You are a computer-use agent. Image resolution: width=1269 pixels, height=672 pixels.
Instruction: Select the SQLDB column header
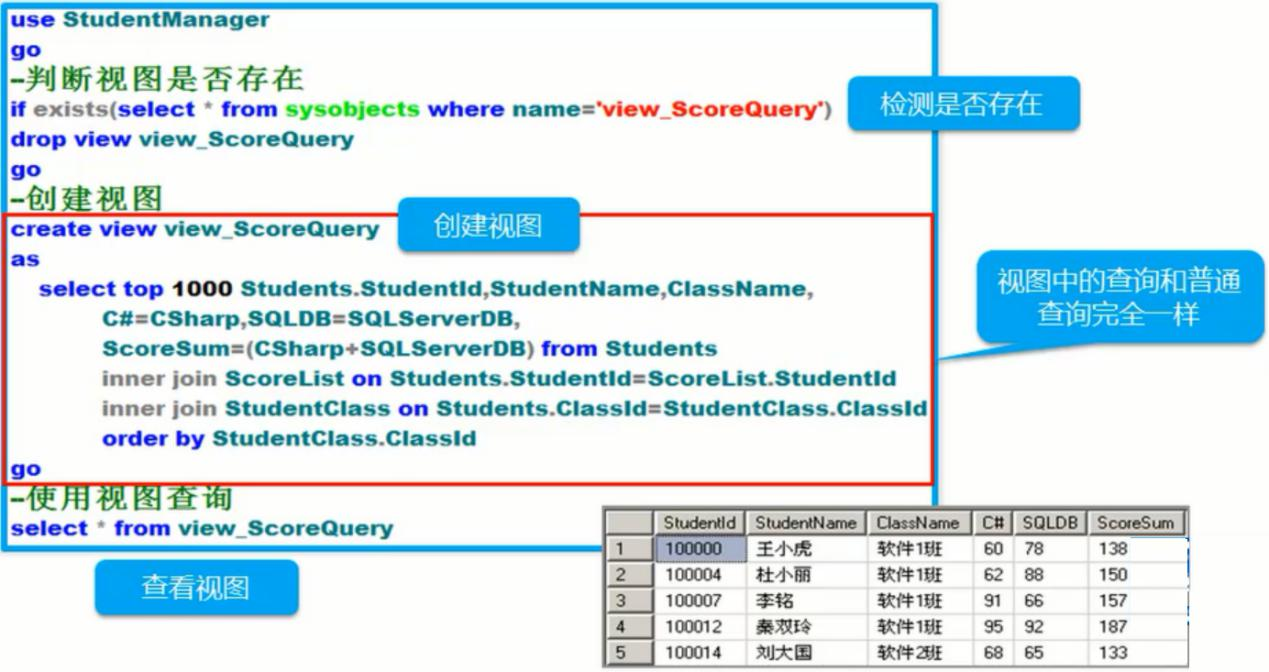point(1049,522)
